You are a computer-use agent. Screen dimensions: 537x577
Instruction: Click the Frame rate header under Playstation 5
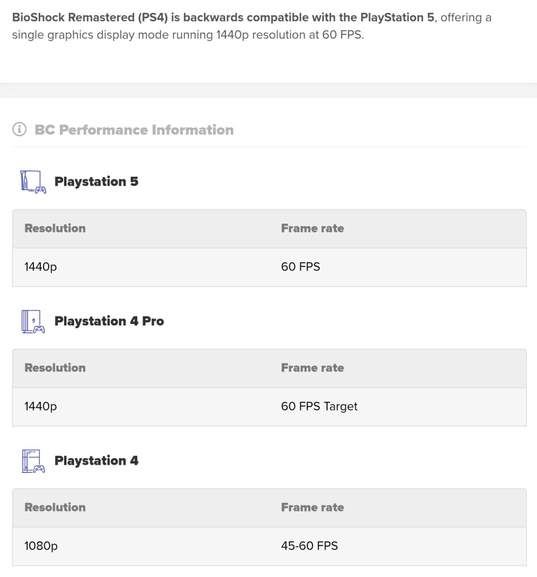(312, 228)
